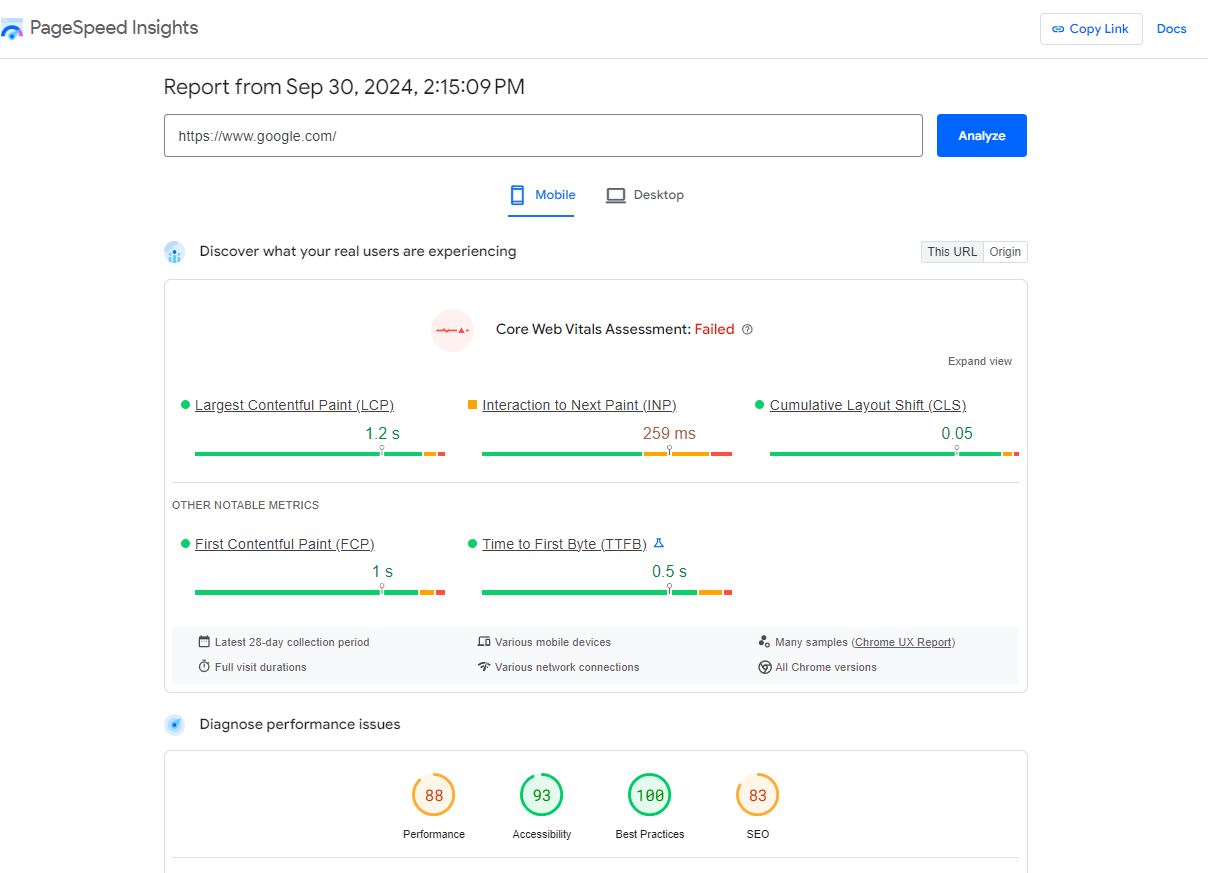Click the TTFB value 0.5 s
This screenshot has width=1208, height=873.
tap(669, 572)
